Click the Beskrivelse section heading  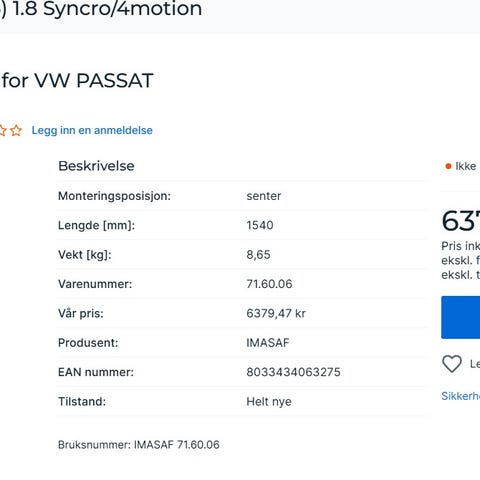click(x=96, y=166)
